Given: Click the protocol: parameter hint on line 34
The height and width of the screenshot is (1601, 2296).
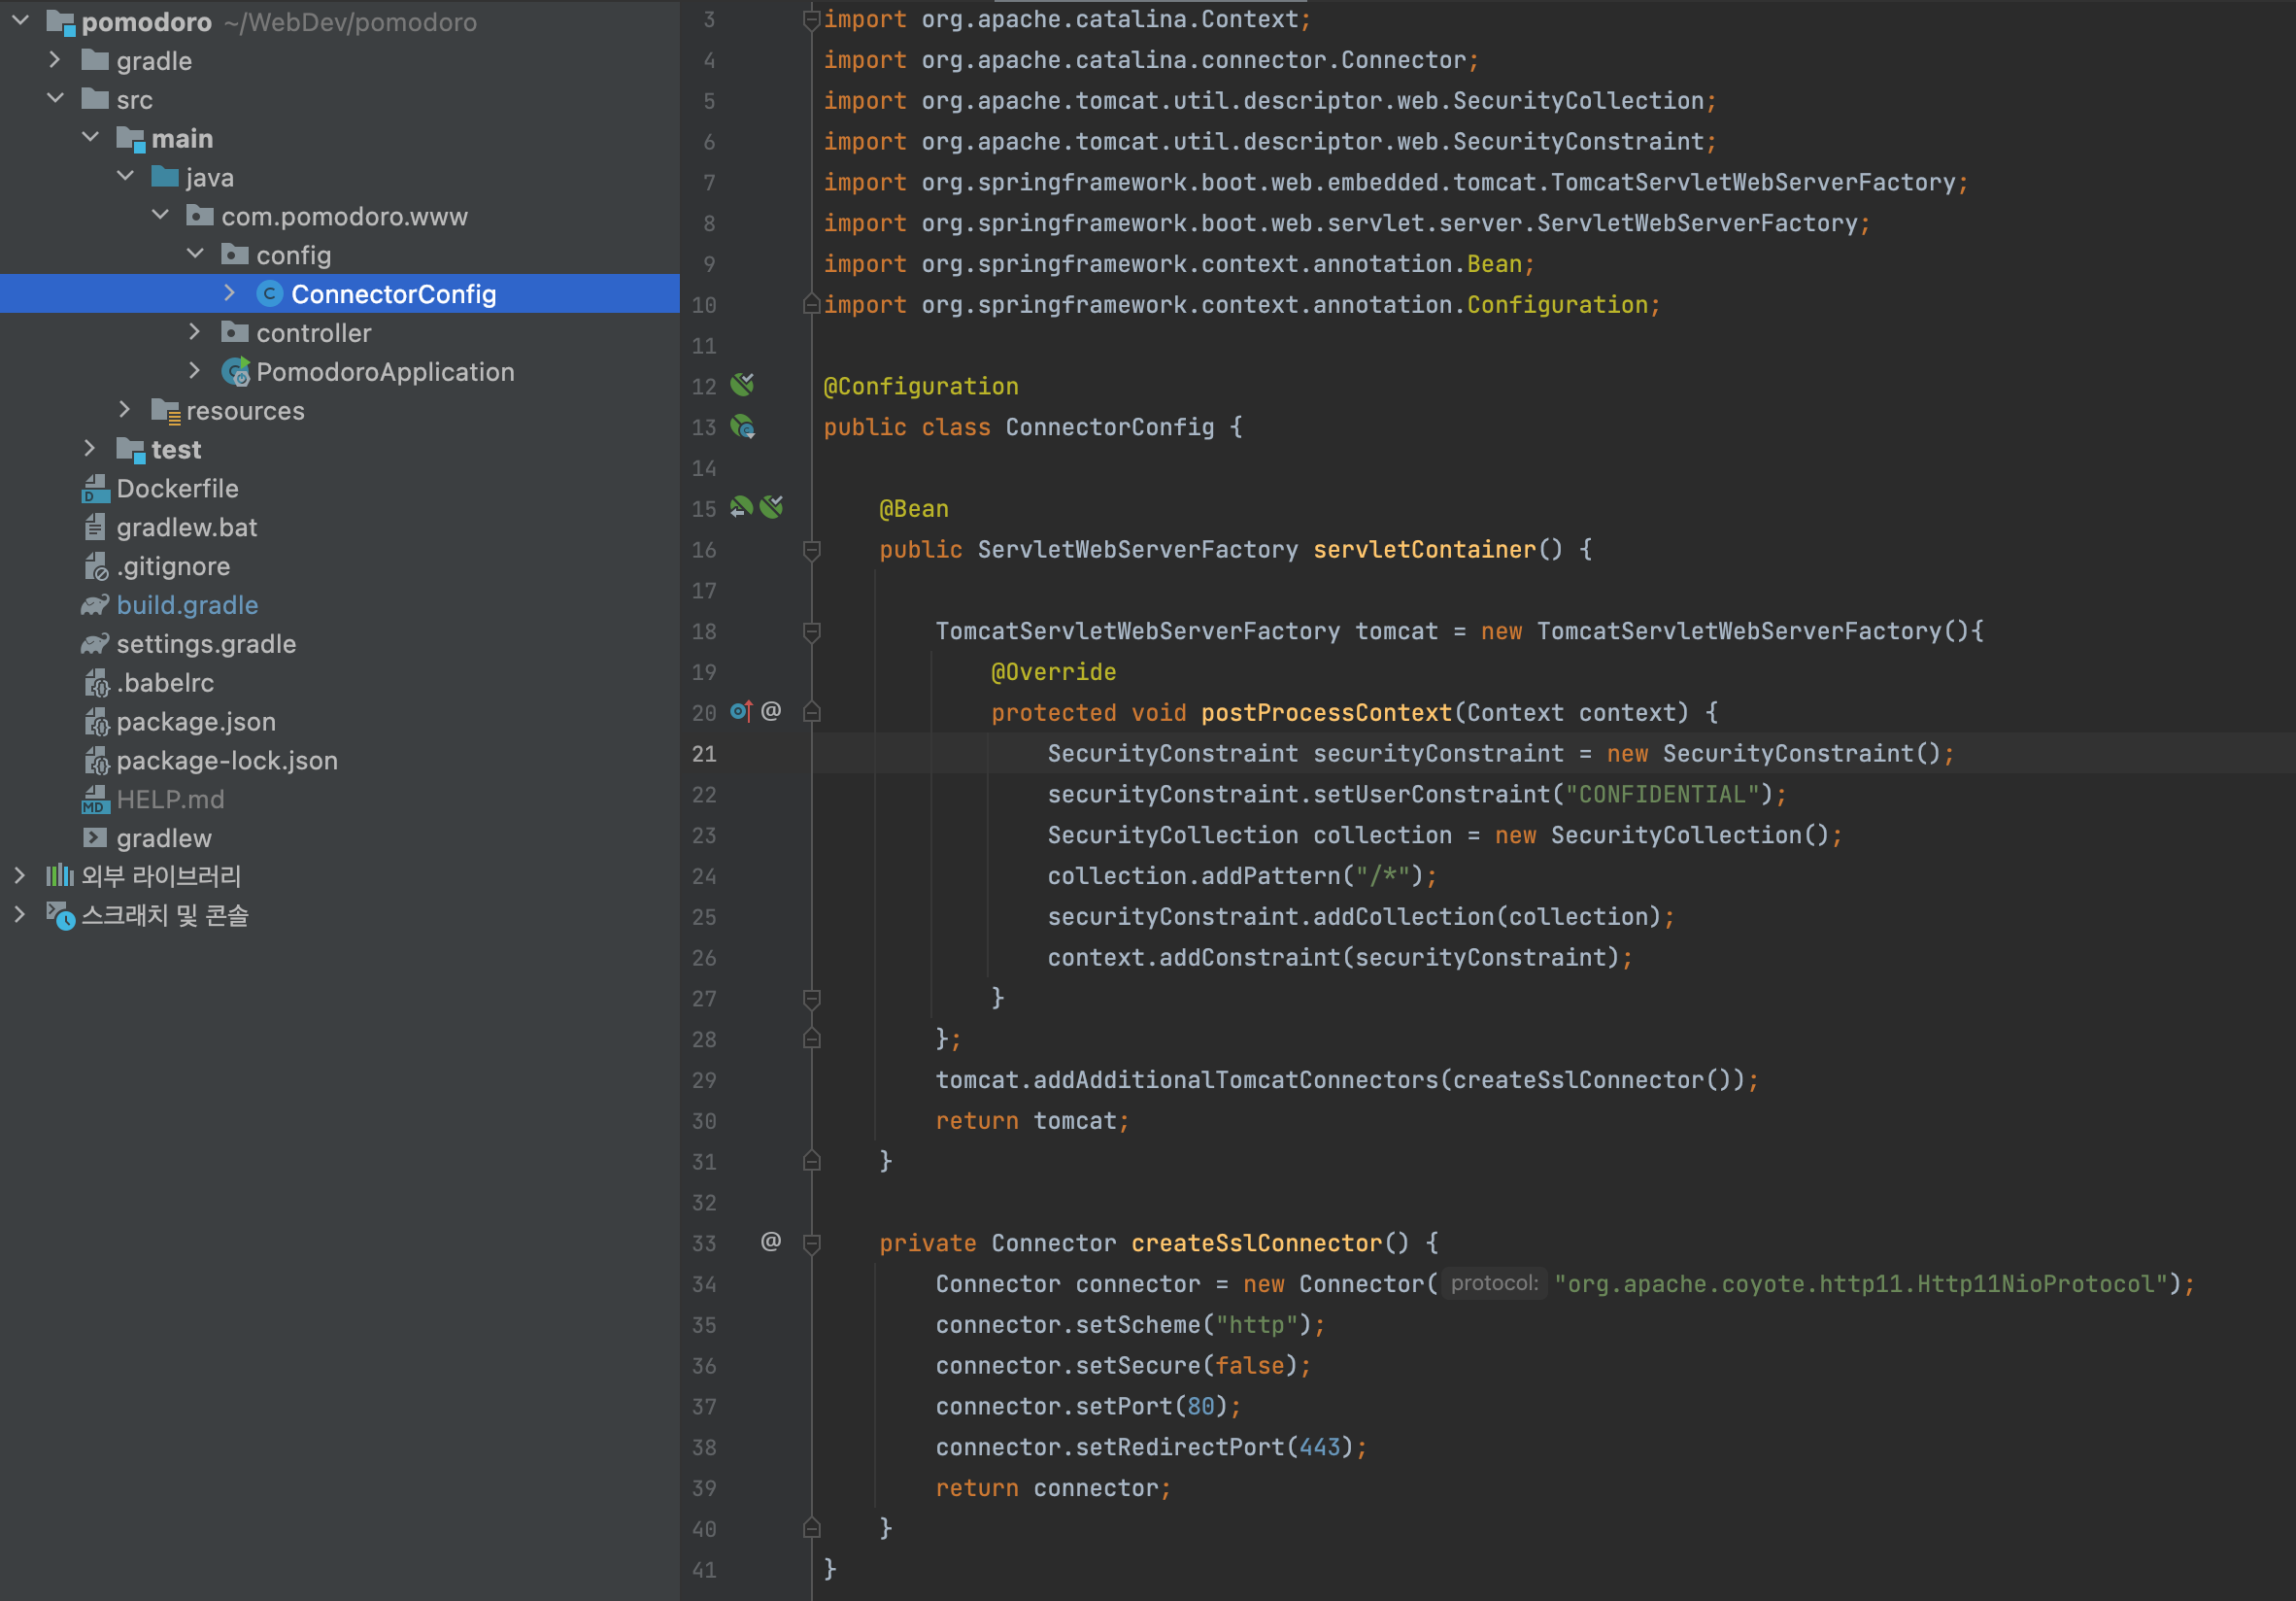Looking at the screenshot, I should 1494,1283.
